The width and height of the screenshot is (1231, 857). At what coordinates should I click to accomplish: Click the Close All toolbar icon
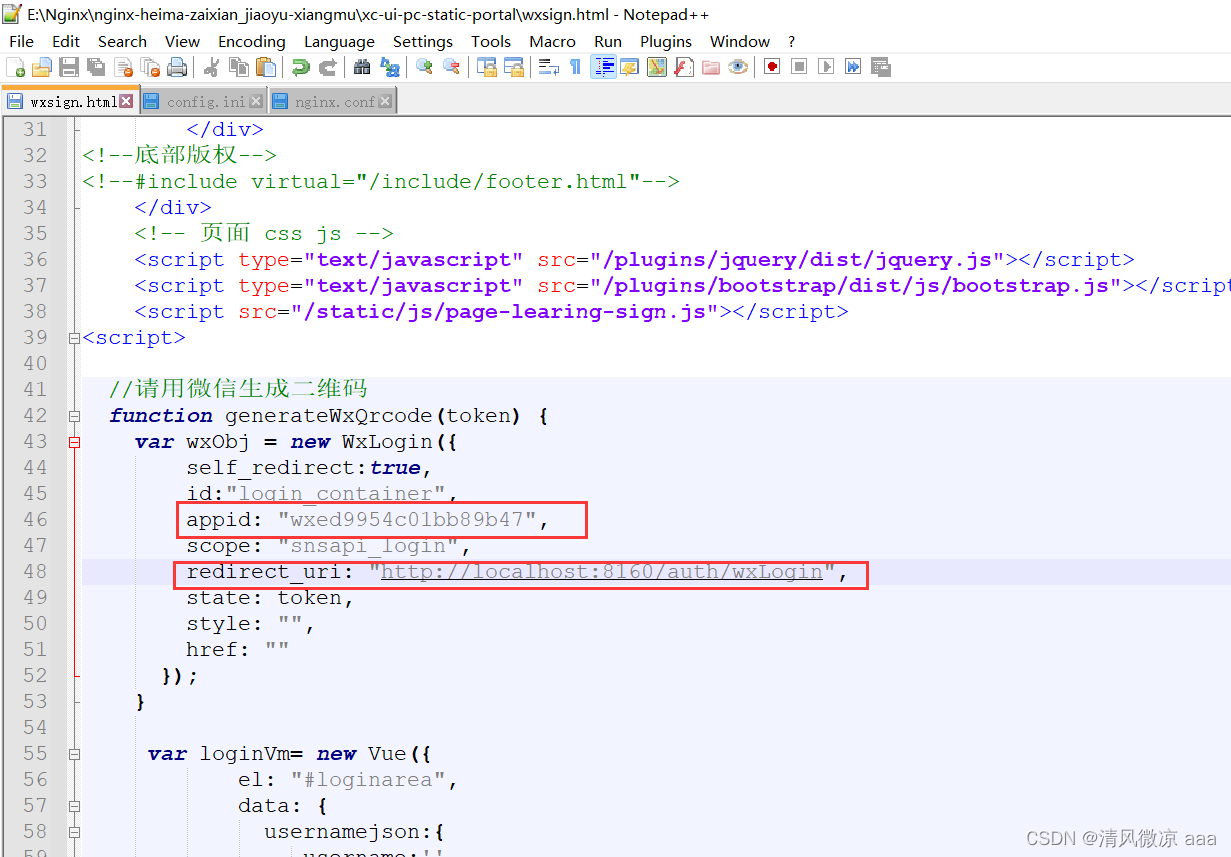coord(150,67)
